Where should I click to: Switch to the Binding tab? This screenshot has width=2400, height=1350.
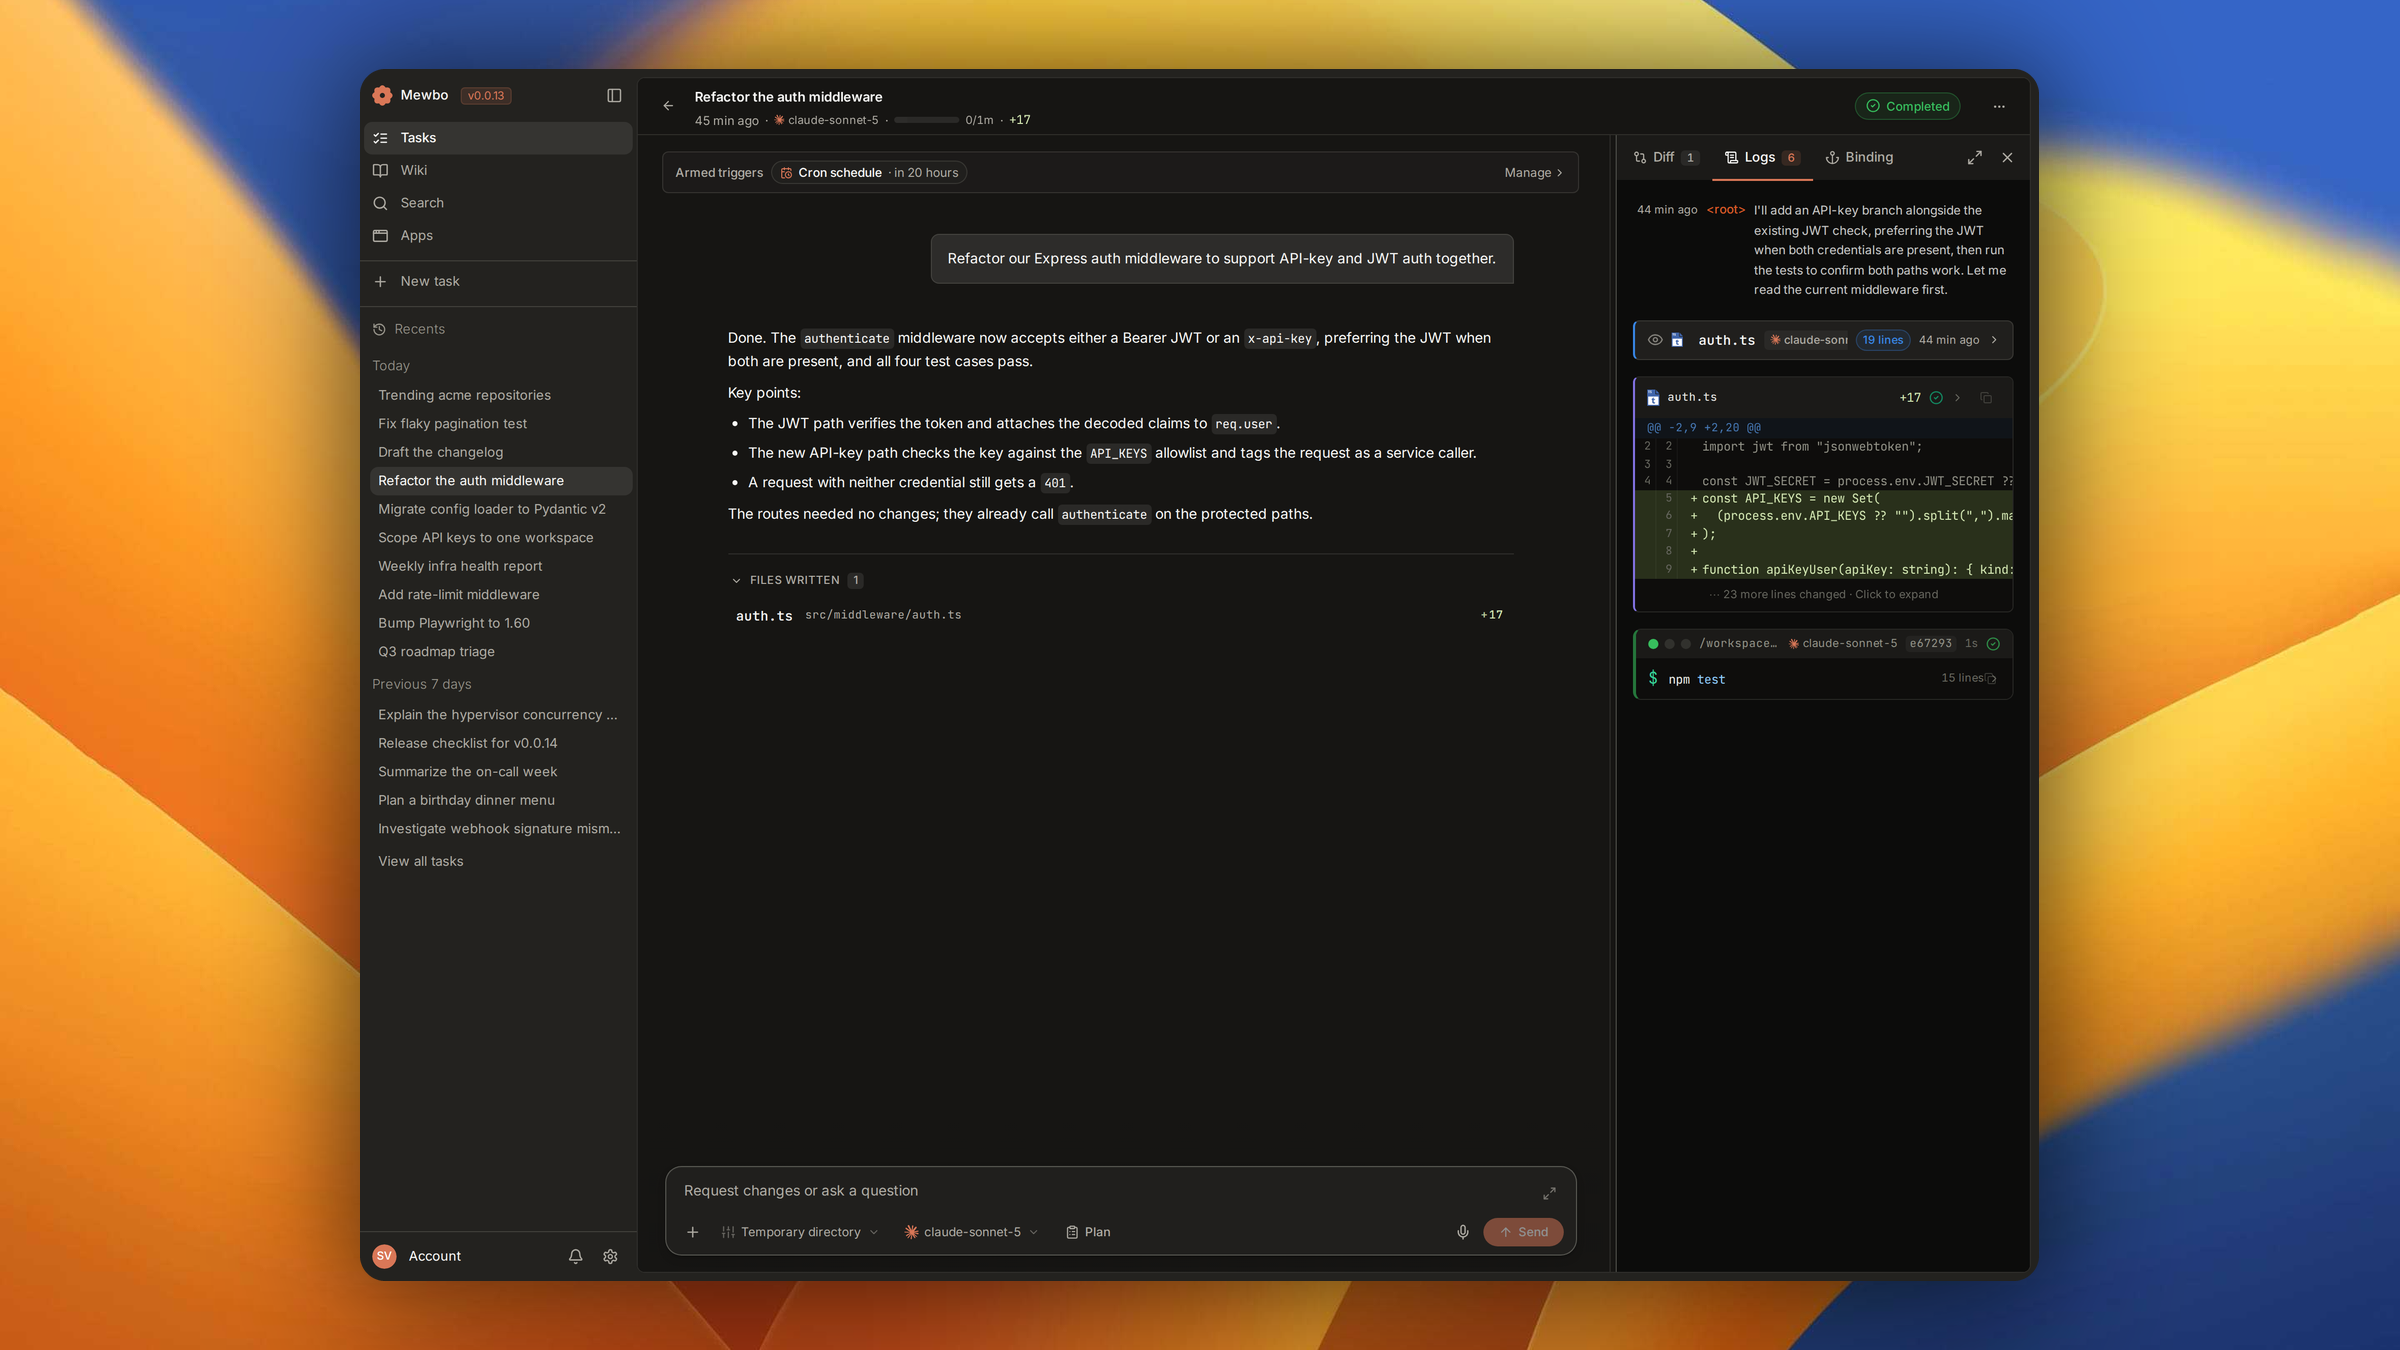(x=1859, y=157)
